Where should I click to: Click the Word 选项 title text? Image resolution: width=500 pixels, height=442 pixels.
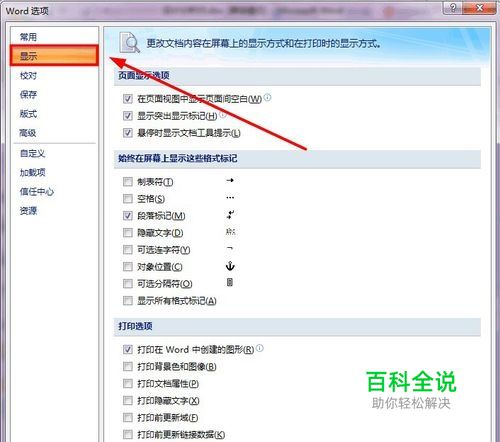point(27,11)
